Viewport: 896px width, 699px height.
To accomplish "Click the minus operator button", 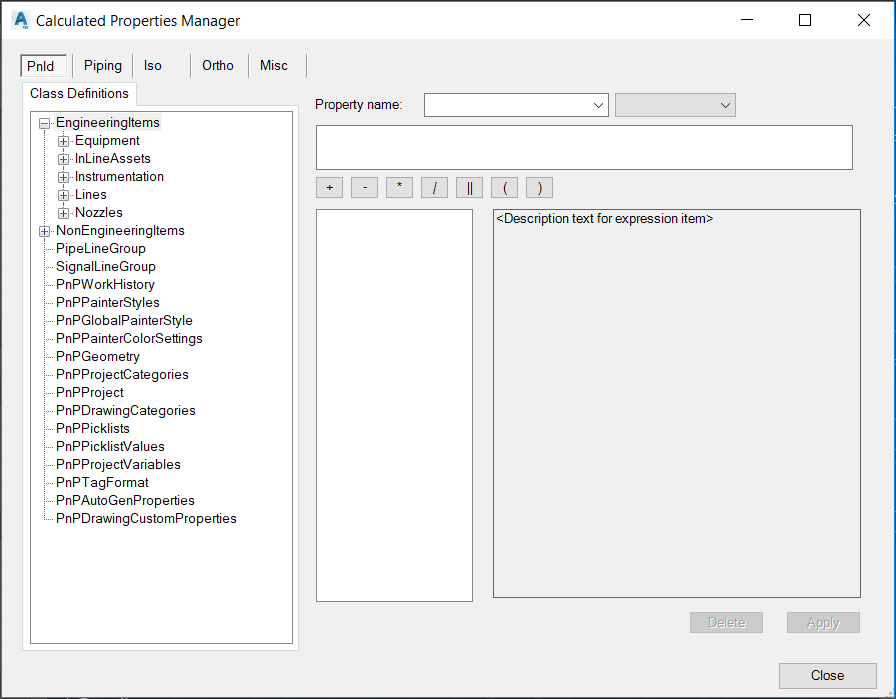I will tap(364, 187).
